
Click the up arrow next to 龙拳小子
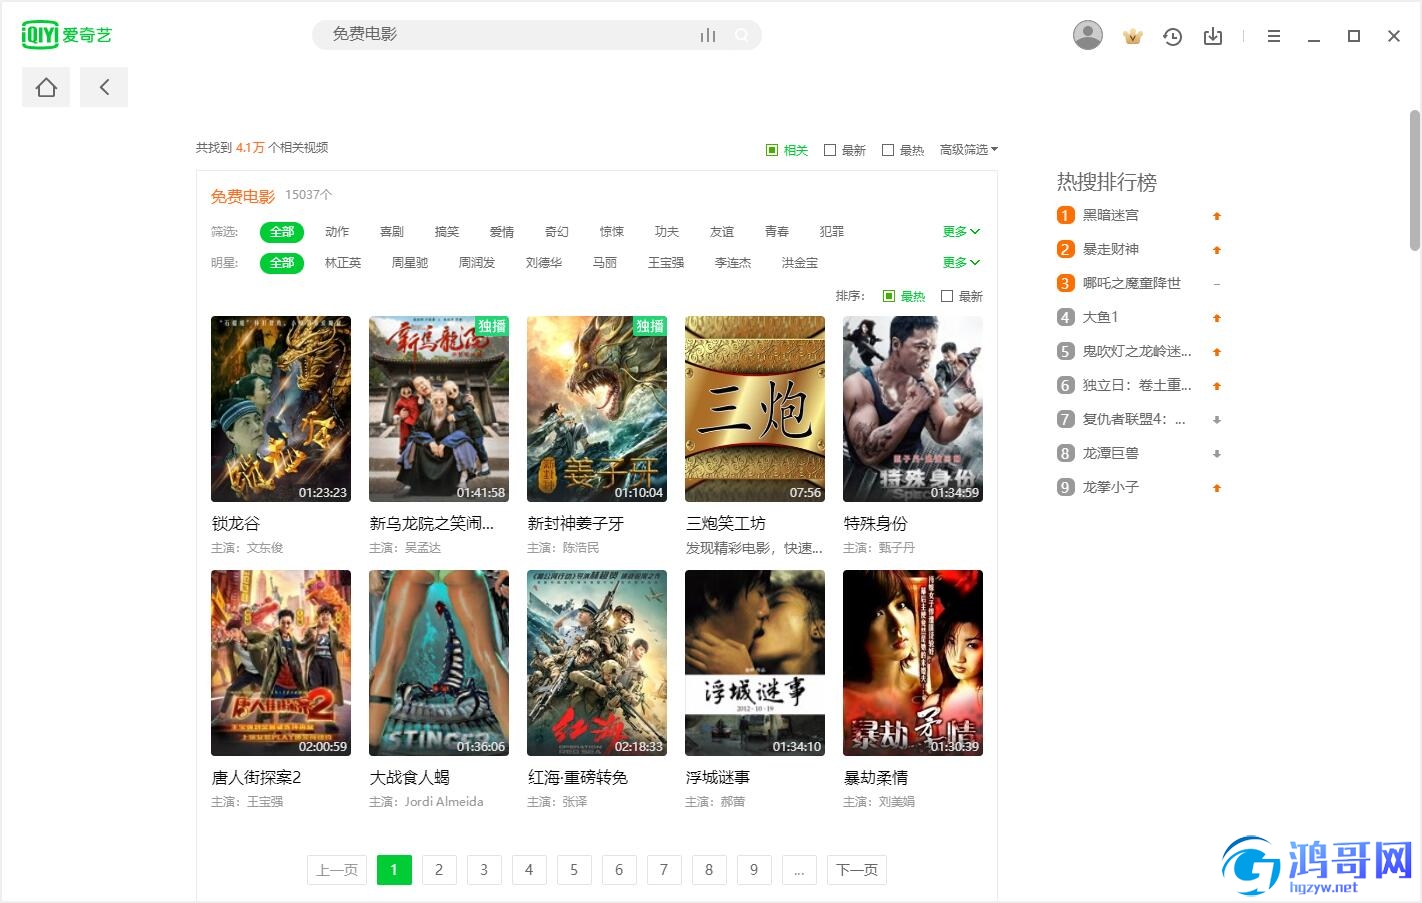(1217, 488)
